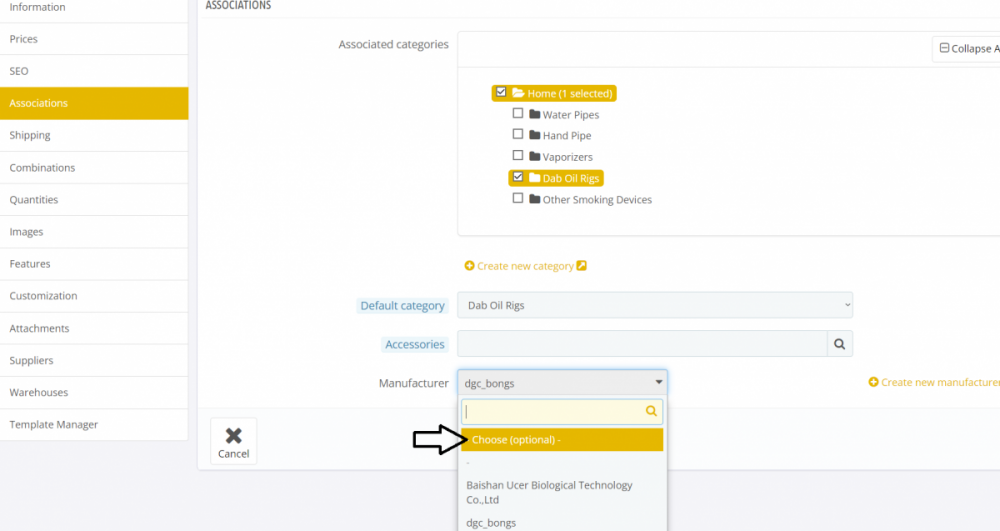Click the Dab Oil Rigs folder icon
The image size is (1000, 531).
pos(534,178)
